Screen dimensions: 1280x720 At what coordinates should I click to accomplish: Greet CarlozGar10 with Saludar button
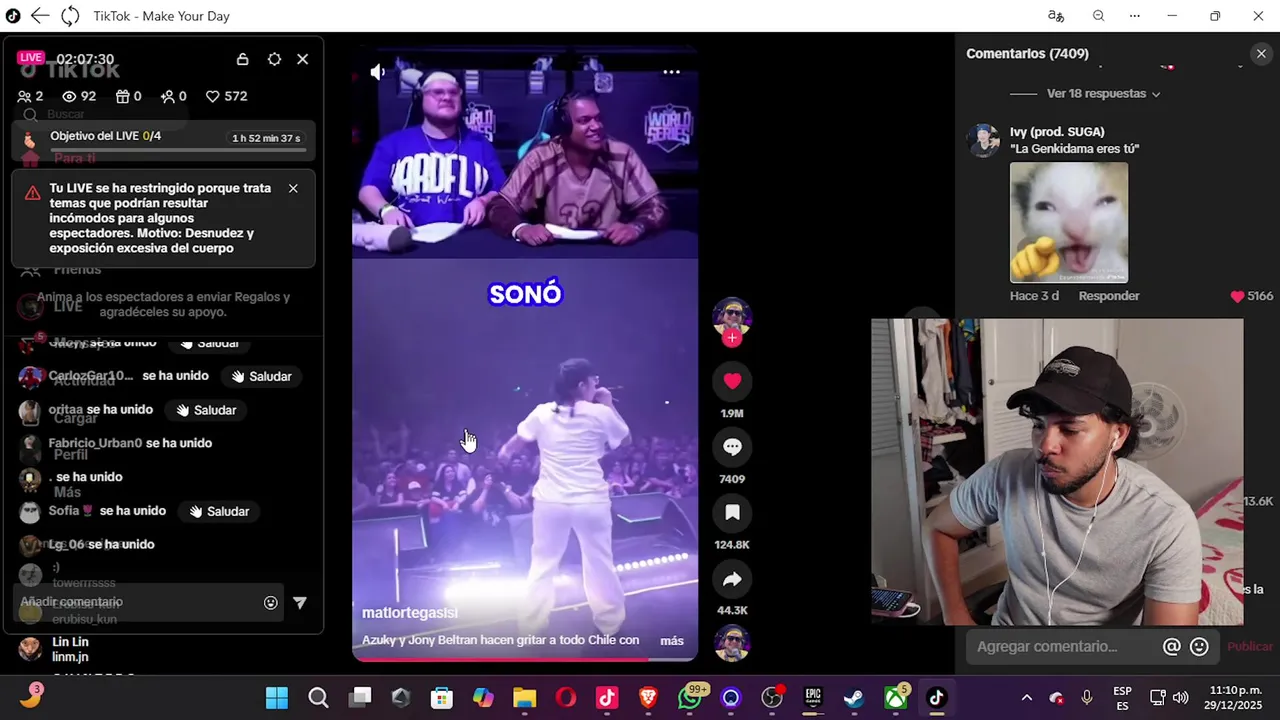(x=262, y=377)
